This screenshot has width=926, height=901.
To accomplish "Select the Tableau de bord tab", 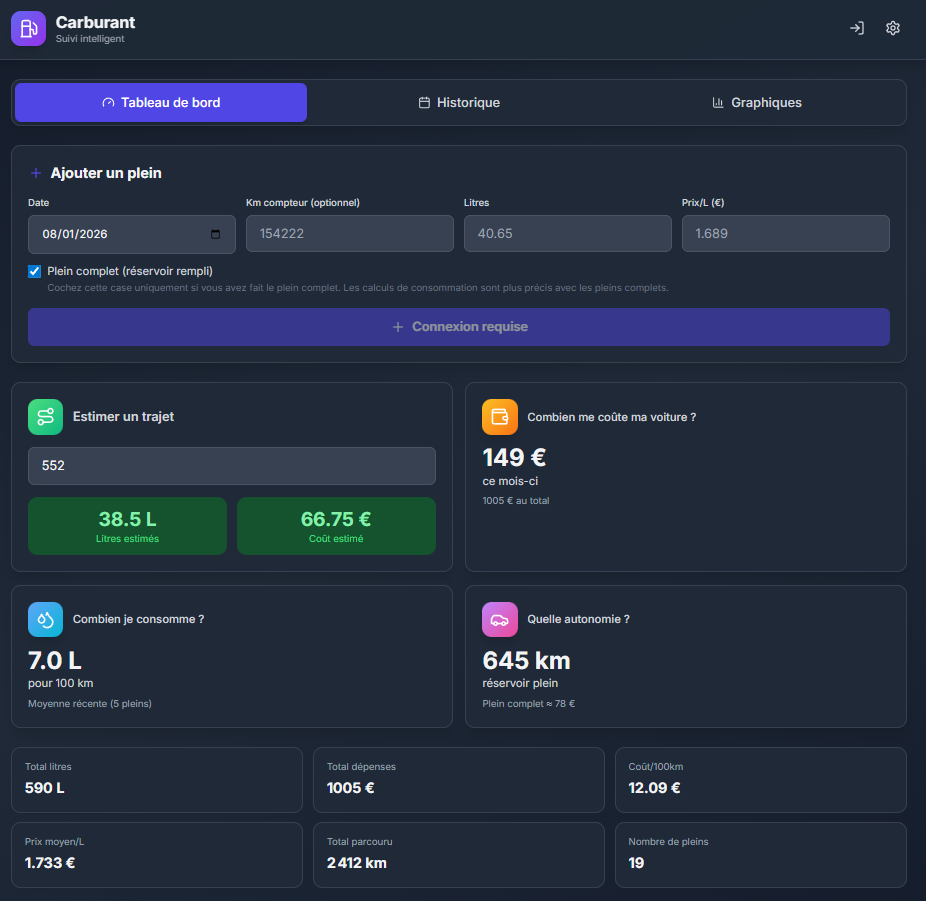I will [x=160, y=103].
